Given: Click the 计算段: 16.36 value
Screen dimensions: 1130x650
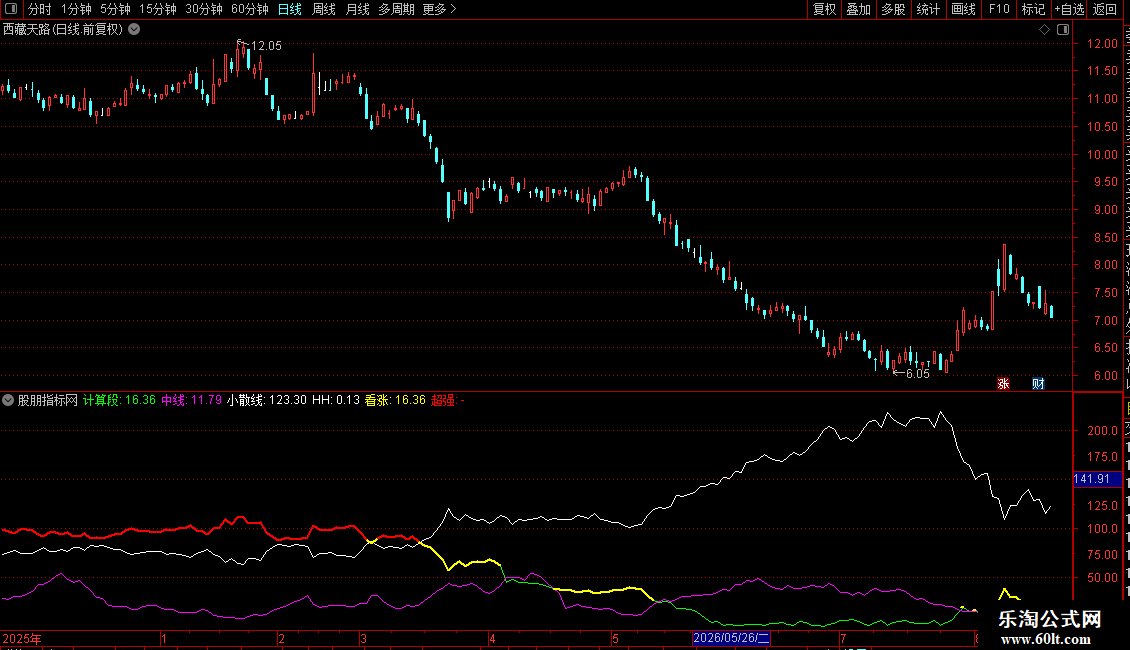Looking at the screenshot, I should coord(119,400).
